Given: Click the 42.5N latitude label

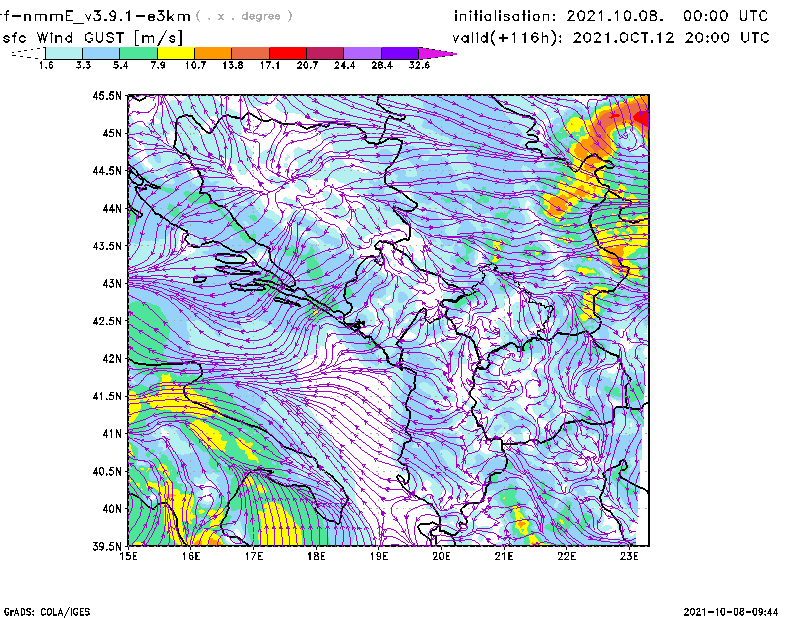Looking at the screenshot, I should pos(107,321).
